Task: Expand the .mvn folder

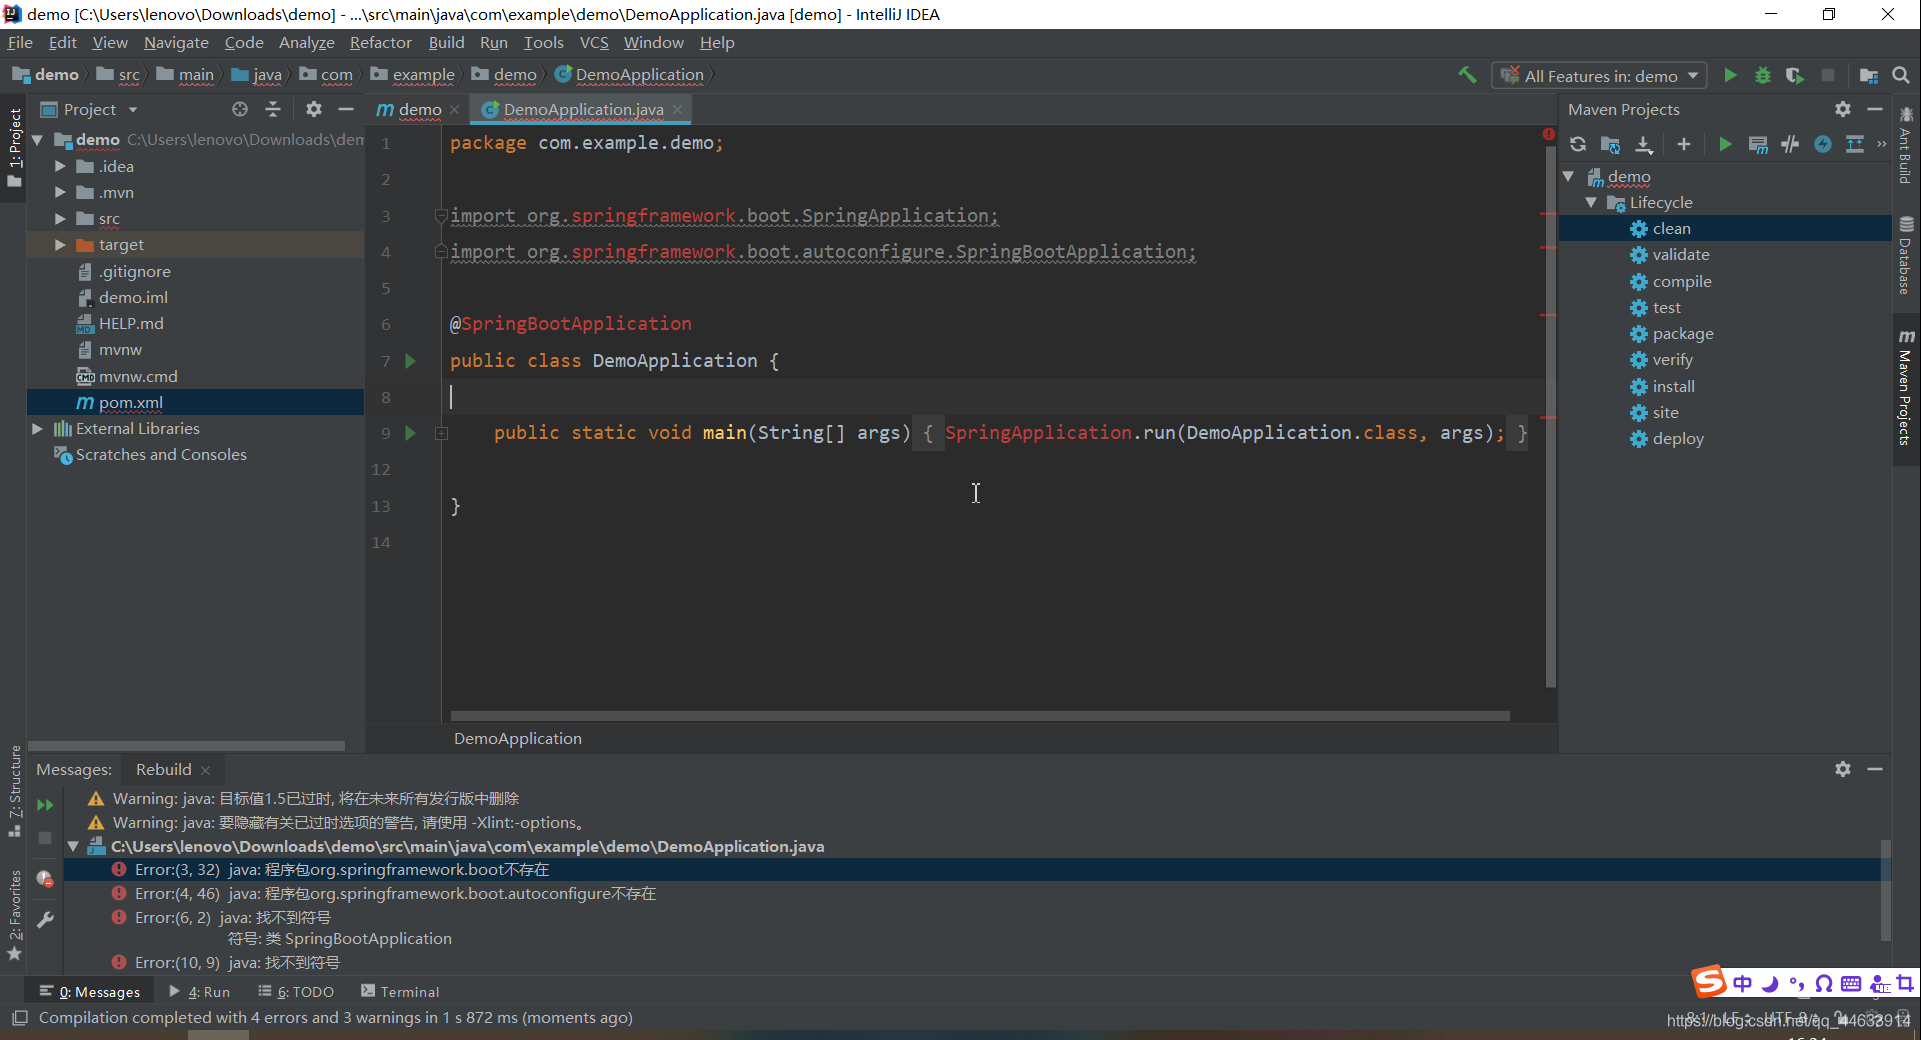Action: [x=60, y=192]
